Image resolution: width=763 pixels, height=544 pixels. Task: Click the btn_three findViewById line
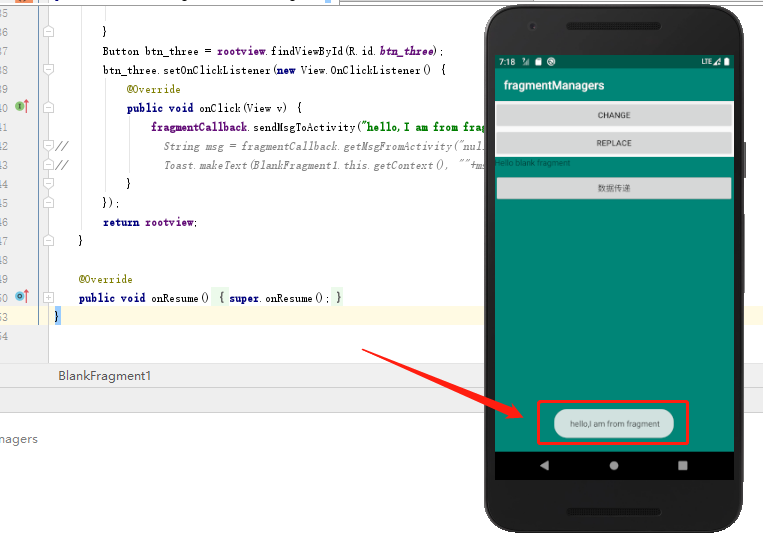272,51
